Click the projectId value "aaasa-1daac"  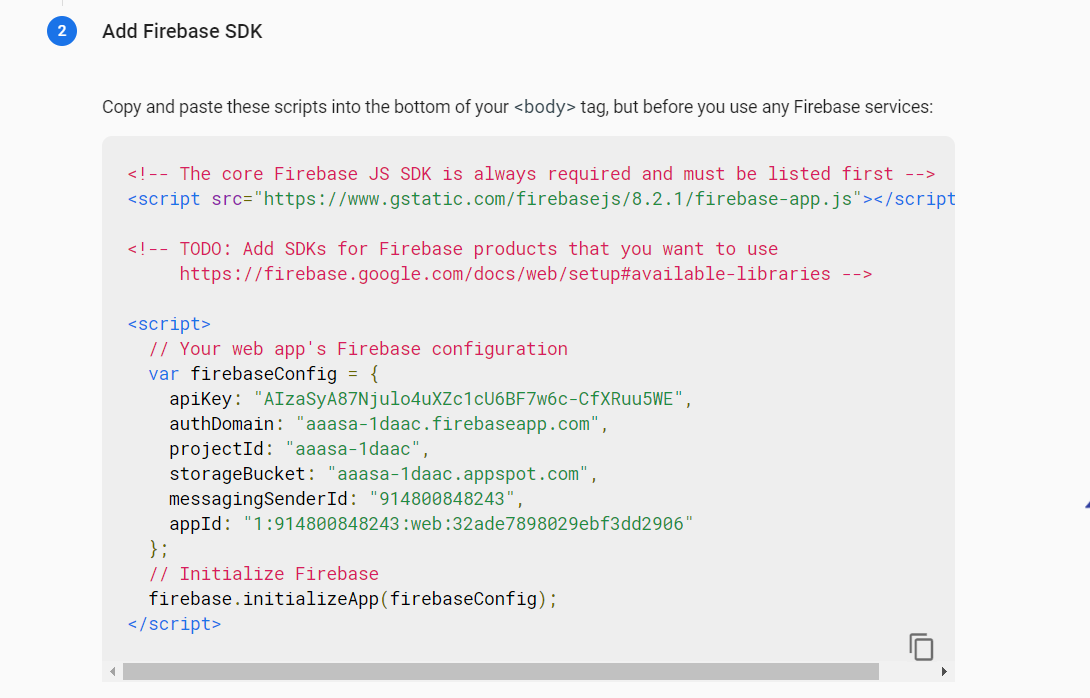(x=353, y=449)
